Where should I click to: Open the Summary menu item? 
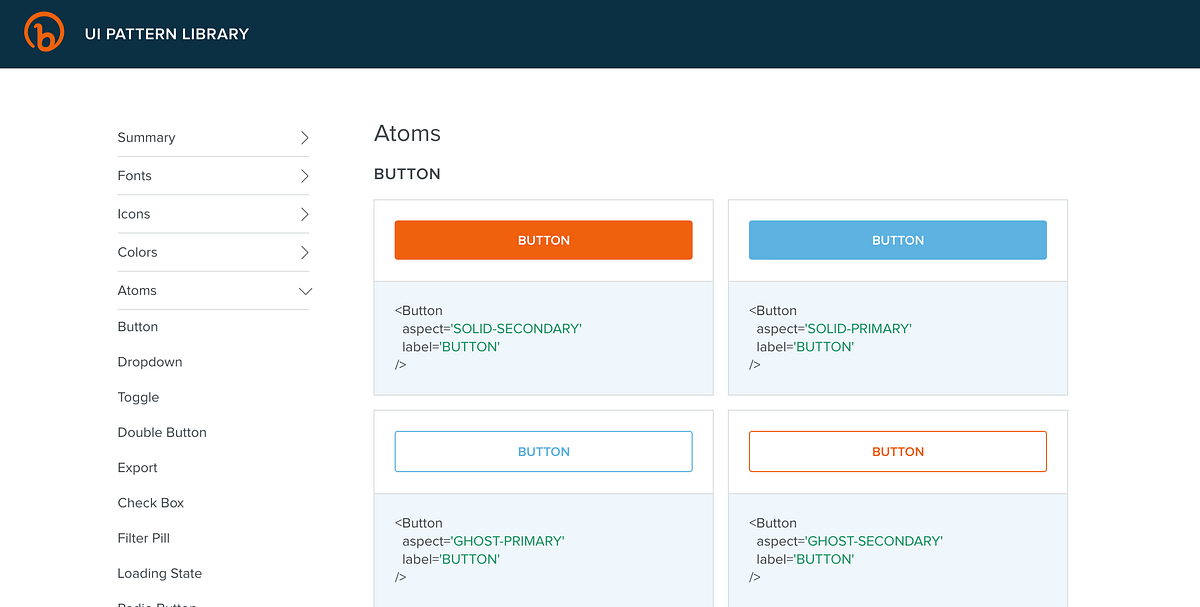[x=146, y=138]
